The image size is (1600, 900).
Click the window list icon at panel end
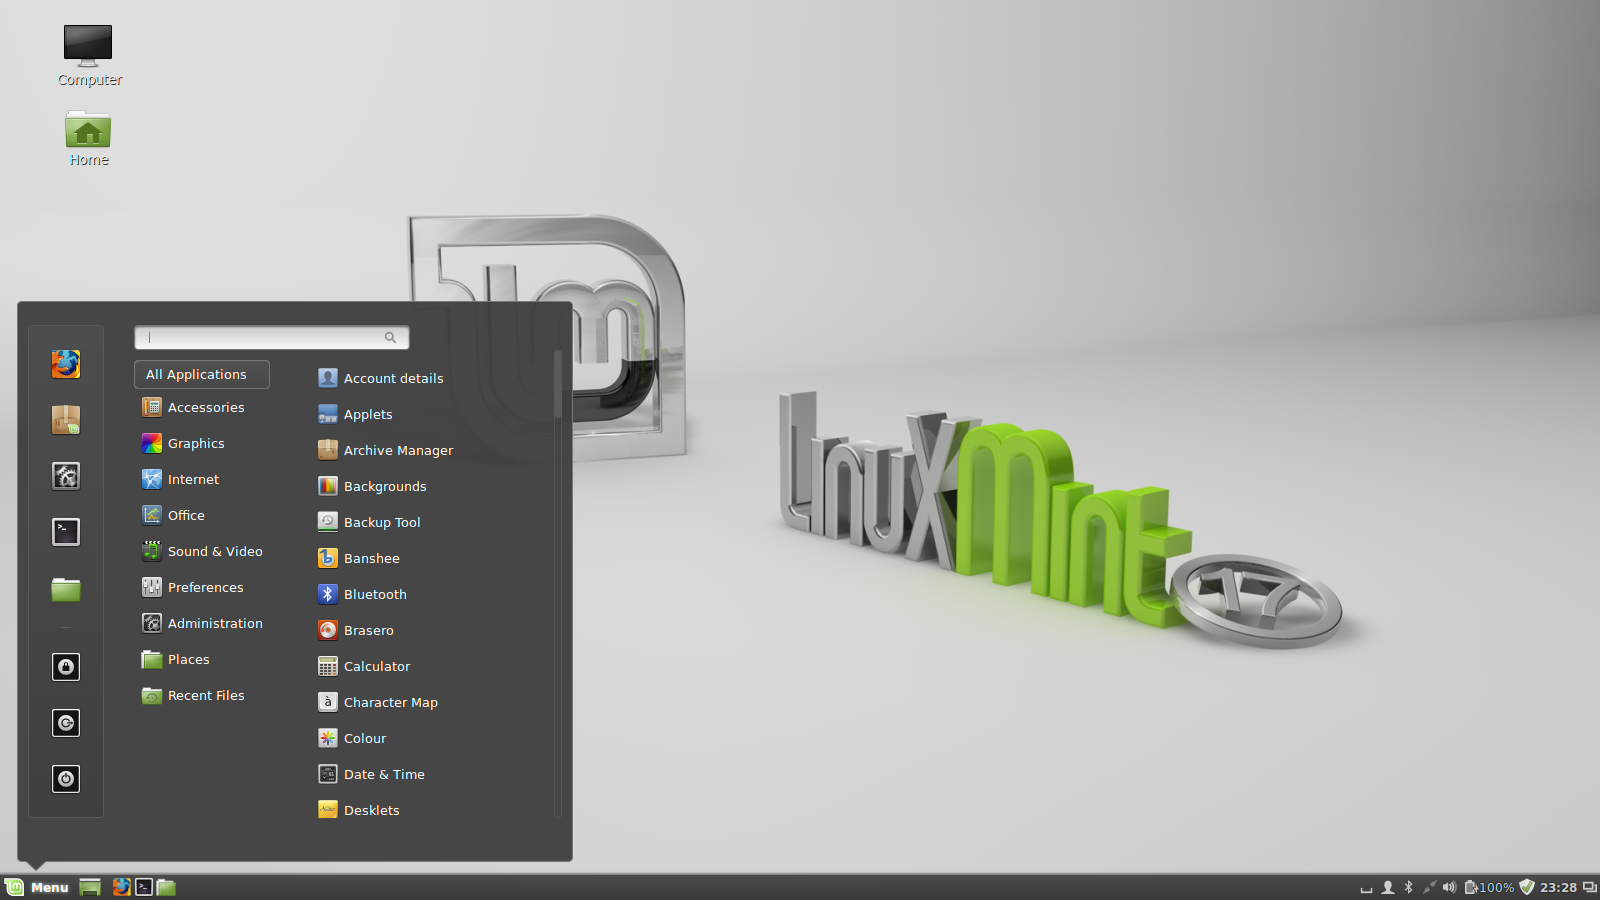(1589, 887)
